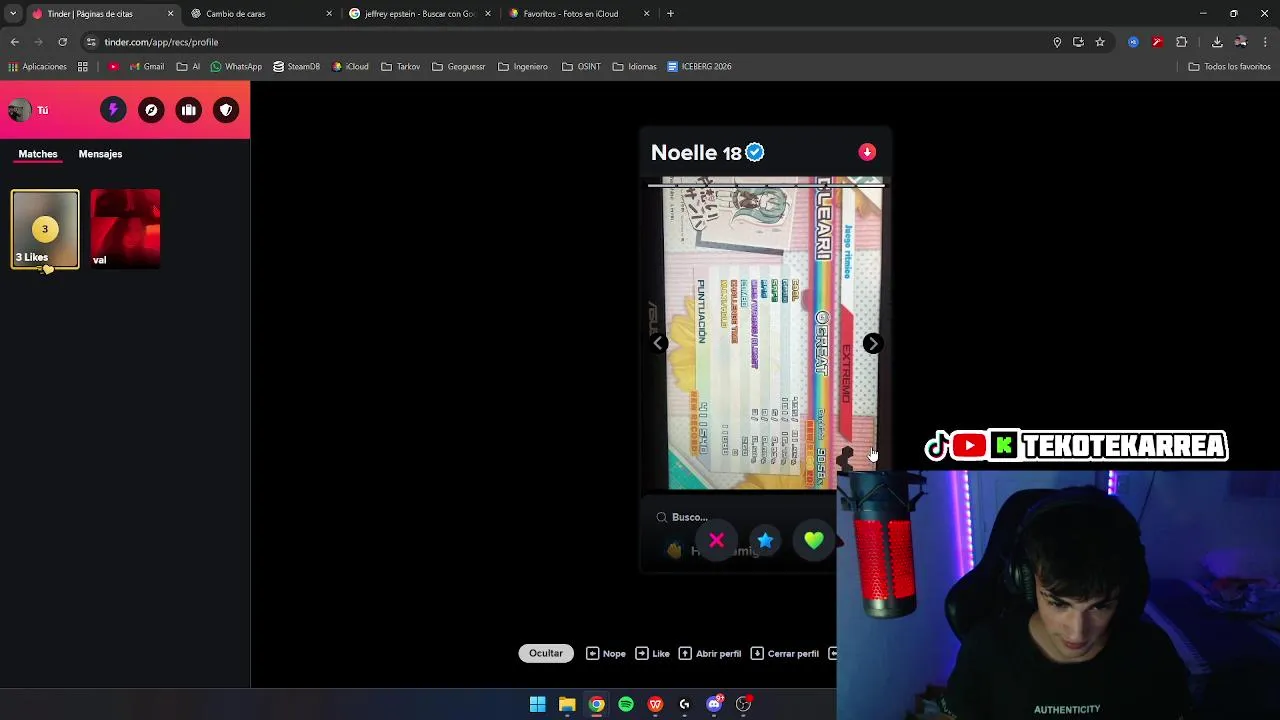The width and height of the screenshot is (1280, 720).
Task: Click the browser back arrow
Action: tap(15, 42)
